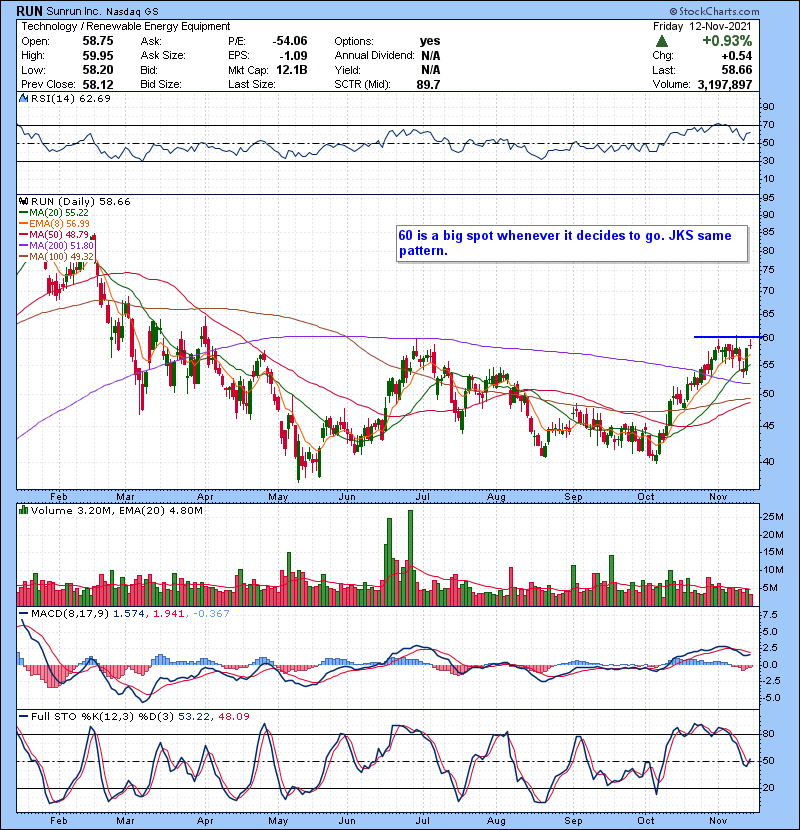Click the Bid Size label
This screenshot has width=800, height=830.
click(x=161, y=84)
